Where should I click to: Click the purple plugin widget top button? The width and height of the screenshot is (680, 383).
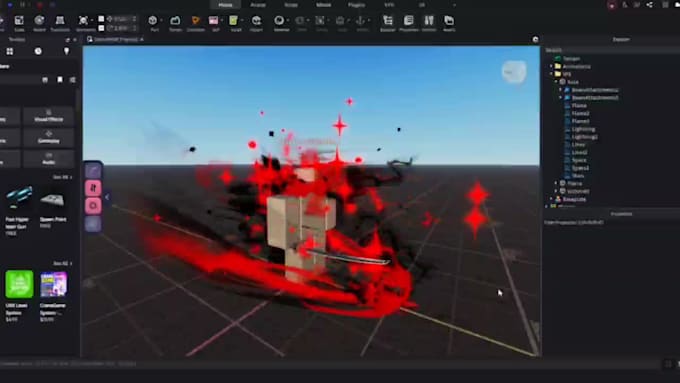click(93, 171)
